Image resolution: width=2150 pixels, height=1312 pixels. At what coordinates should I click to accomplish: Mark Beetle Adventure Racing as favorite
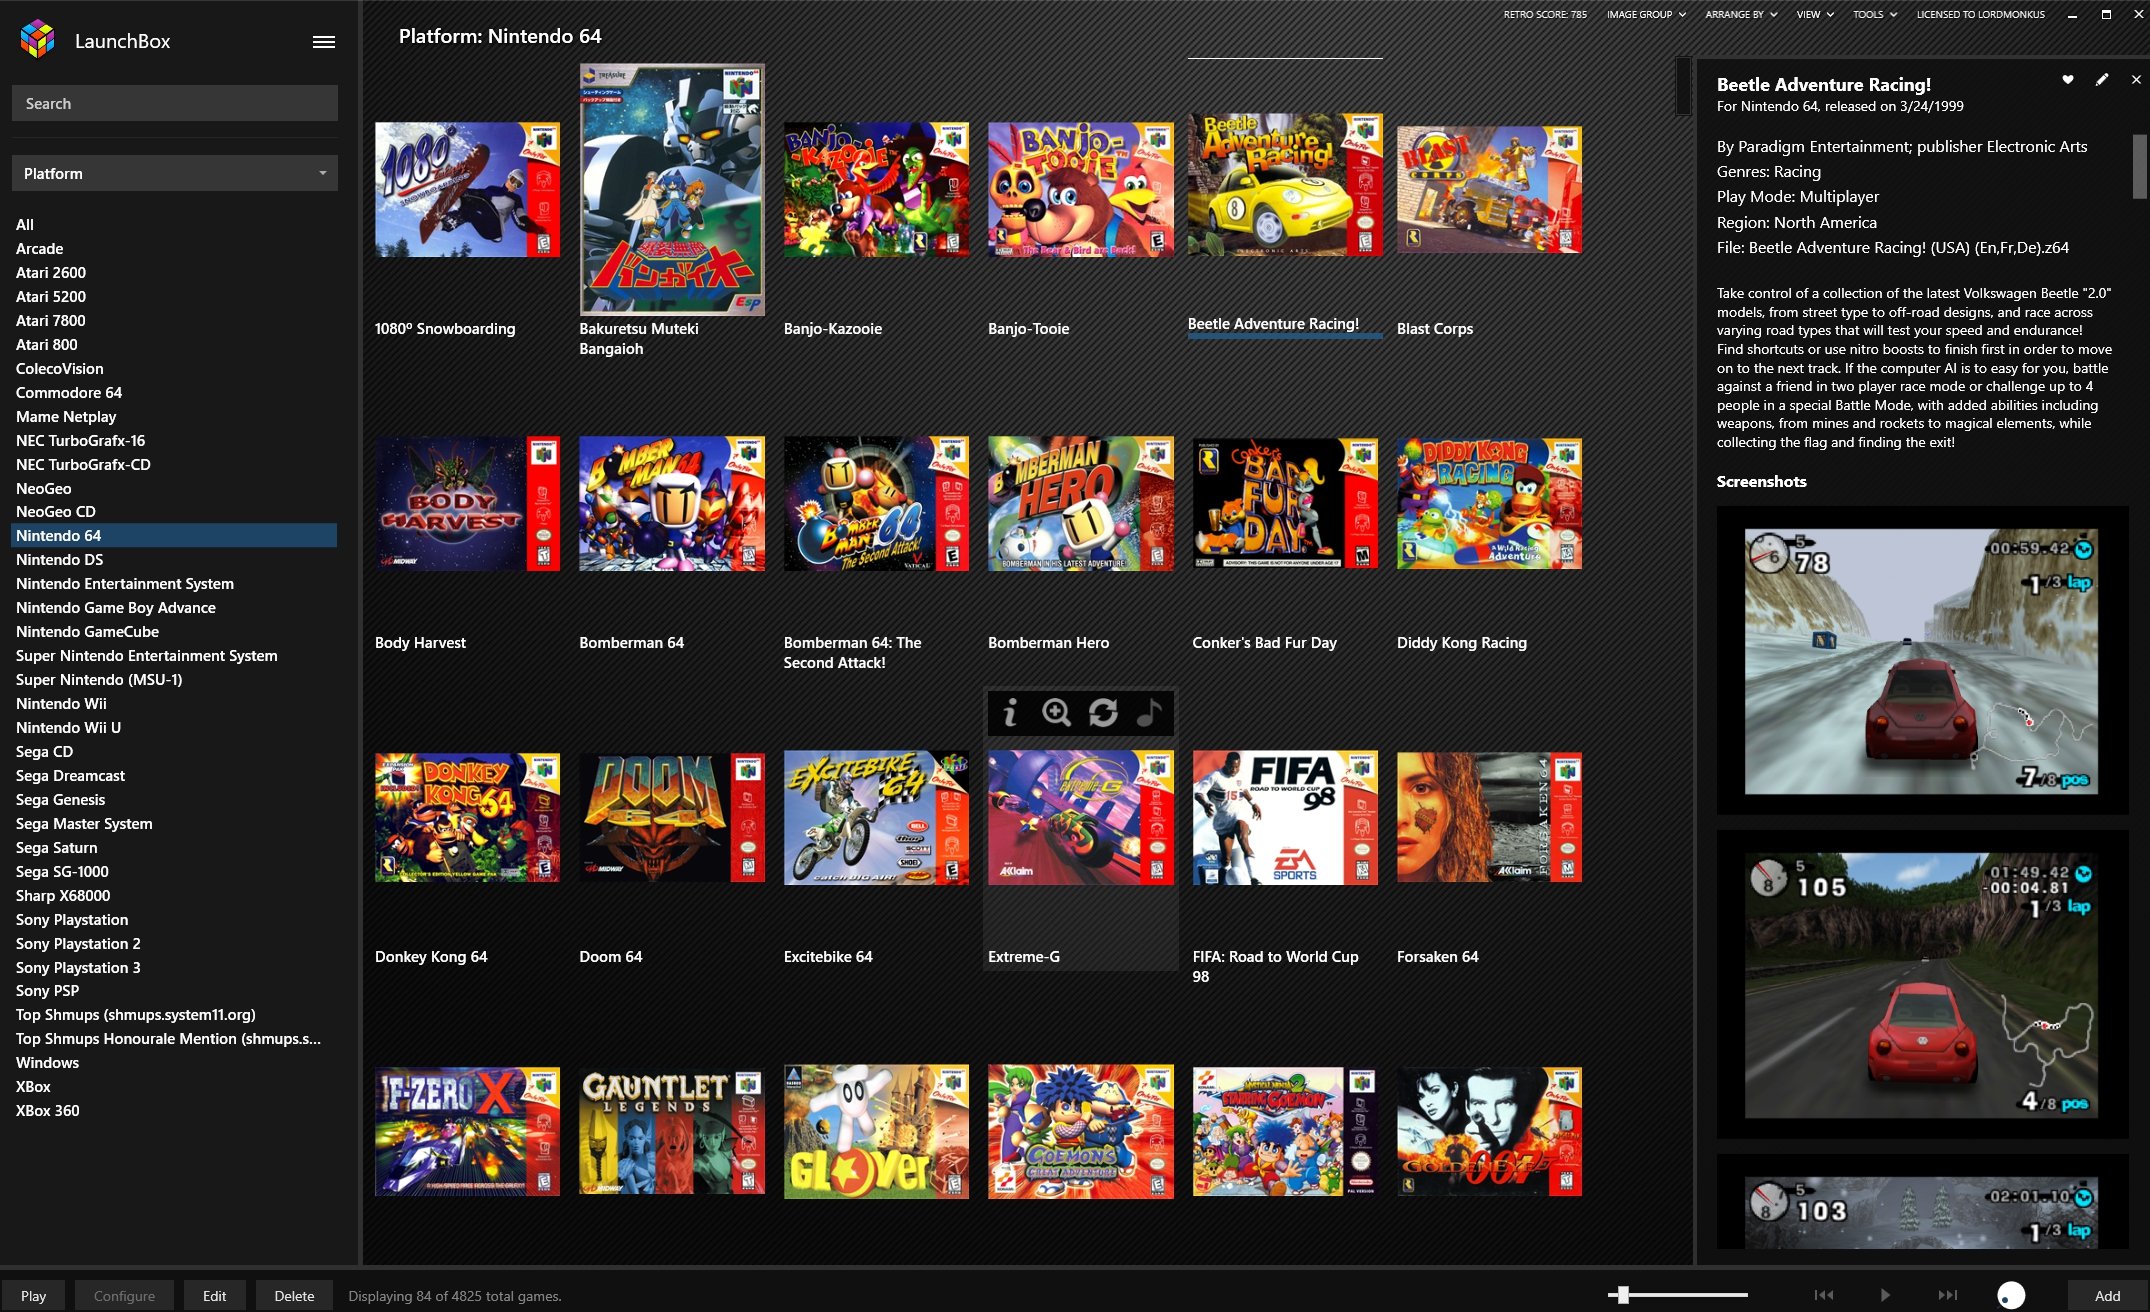click(2067, 80)
